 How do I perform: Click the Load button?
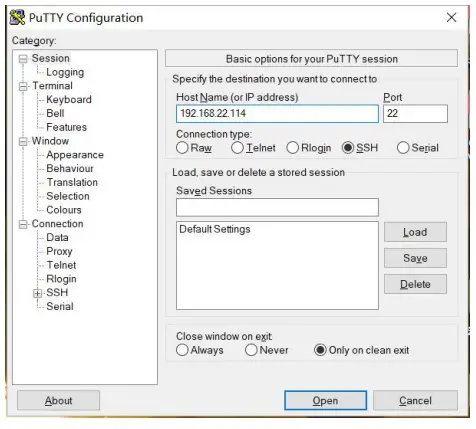[x=415, y=232]
